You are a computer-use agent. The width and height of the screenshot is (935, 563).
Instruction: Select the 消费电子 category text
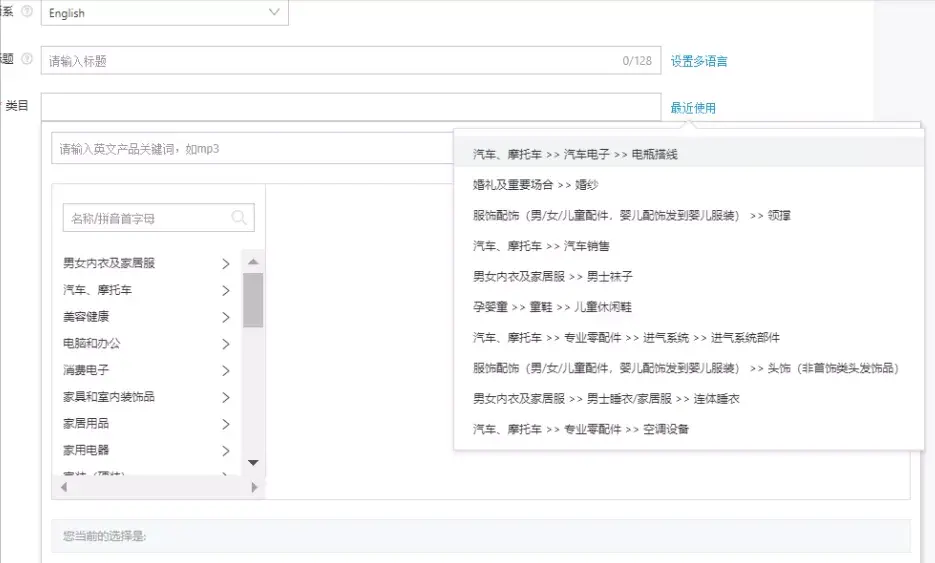[86, 370]
